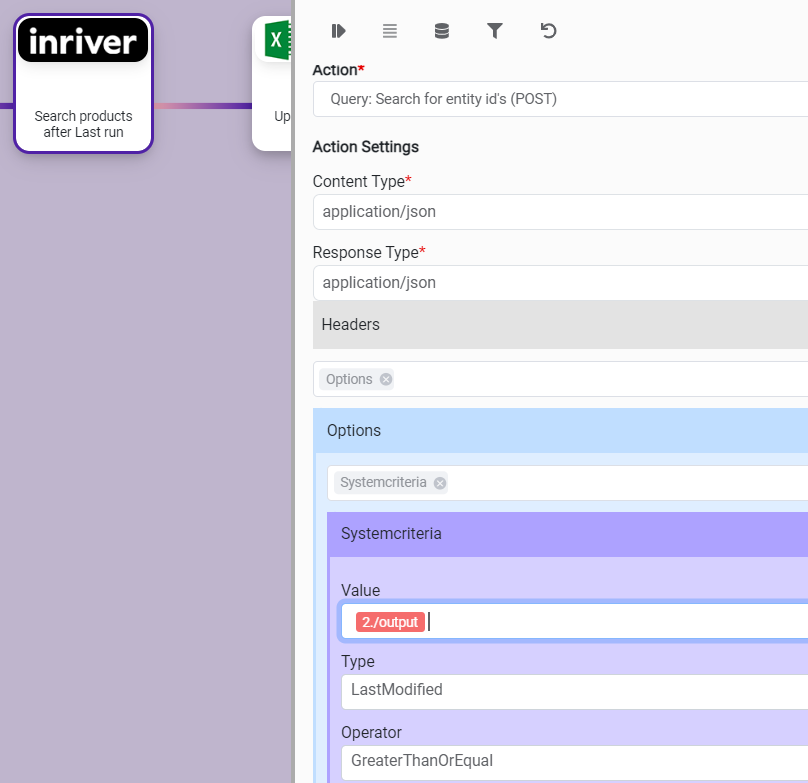The image size is (808, 783).
Task: Open the Content Type dropdown
Action: (560, 212)
